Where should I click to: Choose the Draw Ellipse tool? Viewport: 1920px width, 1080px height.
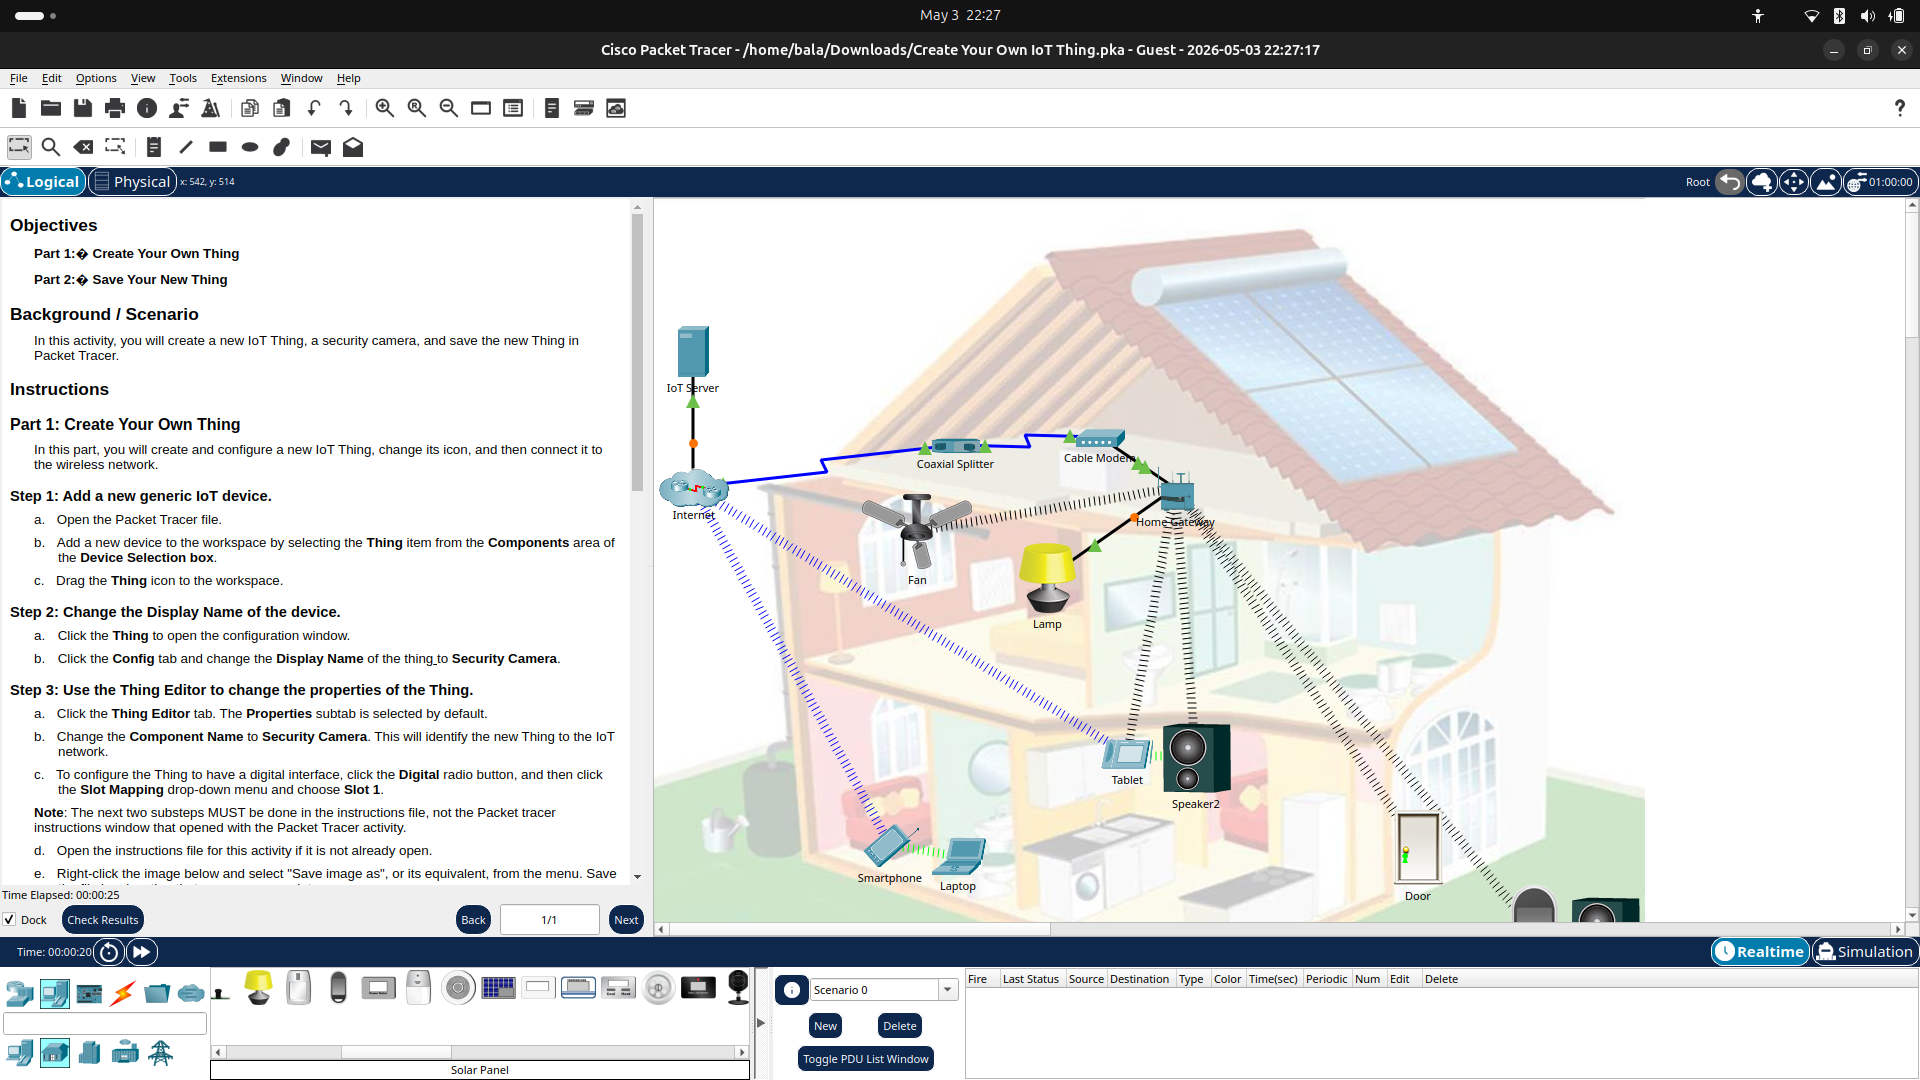point(250,147)
